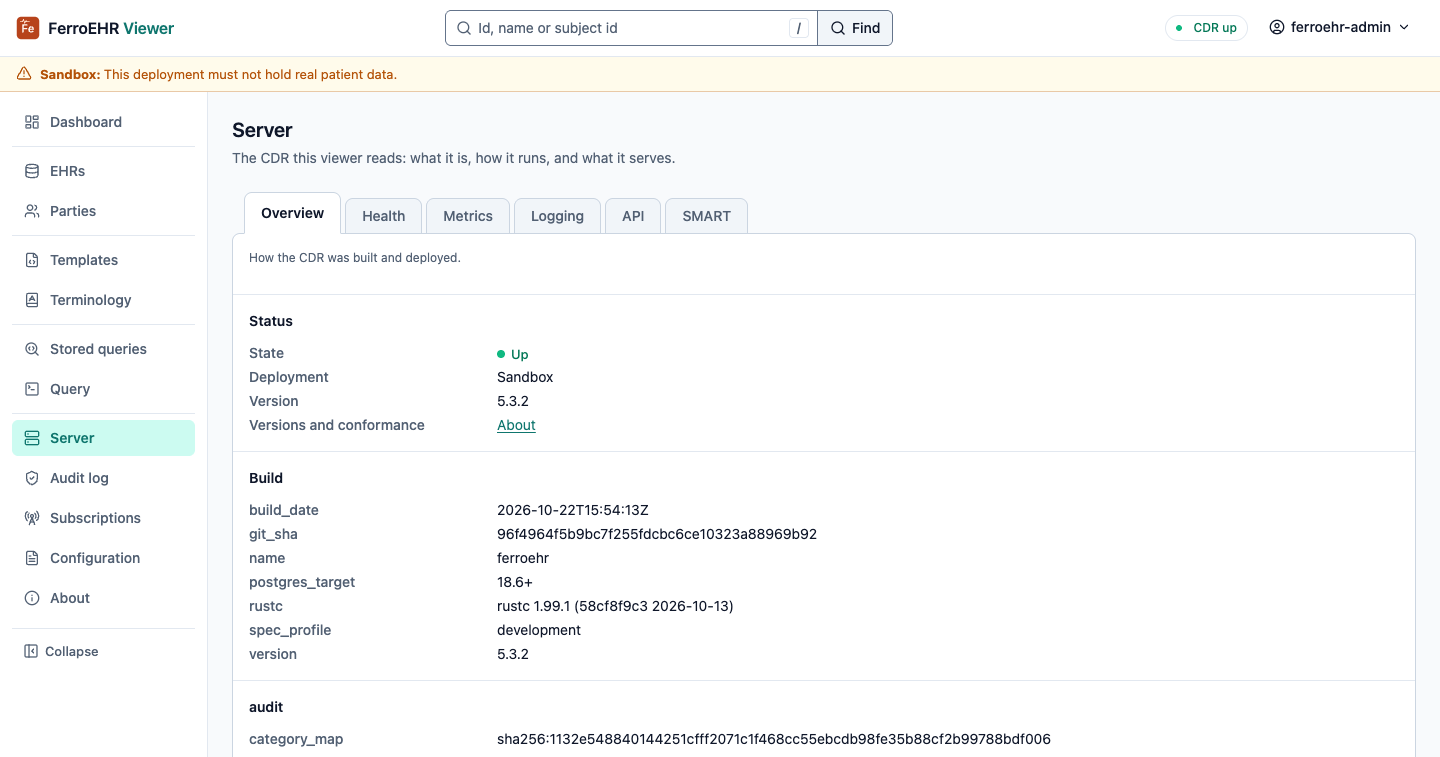The width and height of the screenshot is (1440, 757).
Task: Click the category_map sha256 hash value
Action: click(774, 739)
